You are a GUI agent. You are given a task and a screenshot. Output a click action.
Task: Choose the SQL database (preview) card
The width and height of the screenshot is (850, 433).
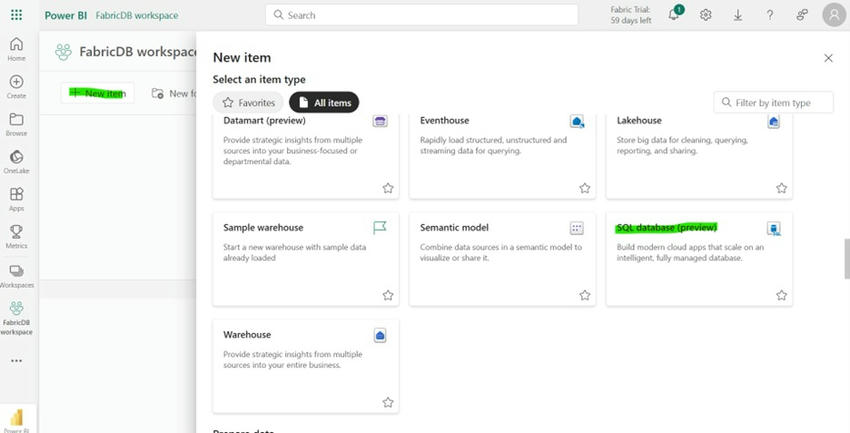coord(699,259)
